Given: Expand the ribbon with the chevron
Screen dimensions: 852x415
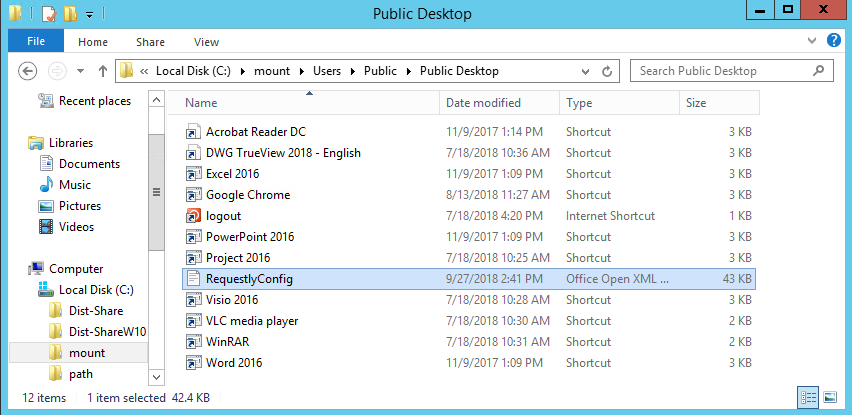Looking at the screenshot, I should (812, 41).
